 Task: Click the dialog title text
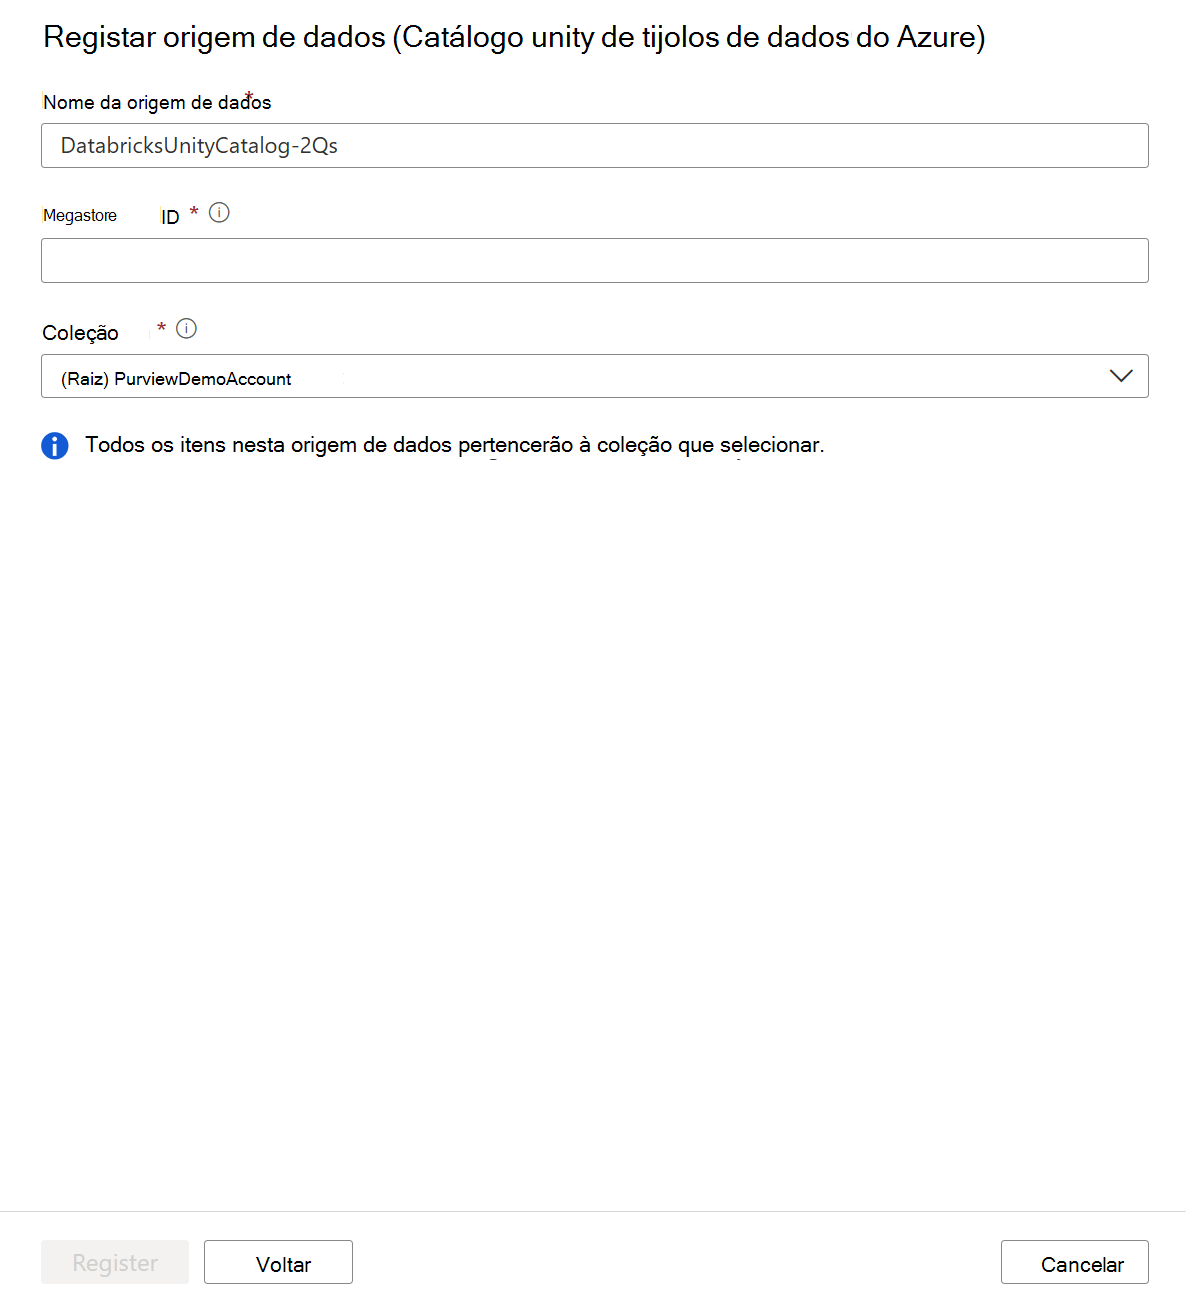[x=513, y=37]
